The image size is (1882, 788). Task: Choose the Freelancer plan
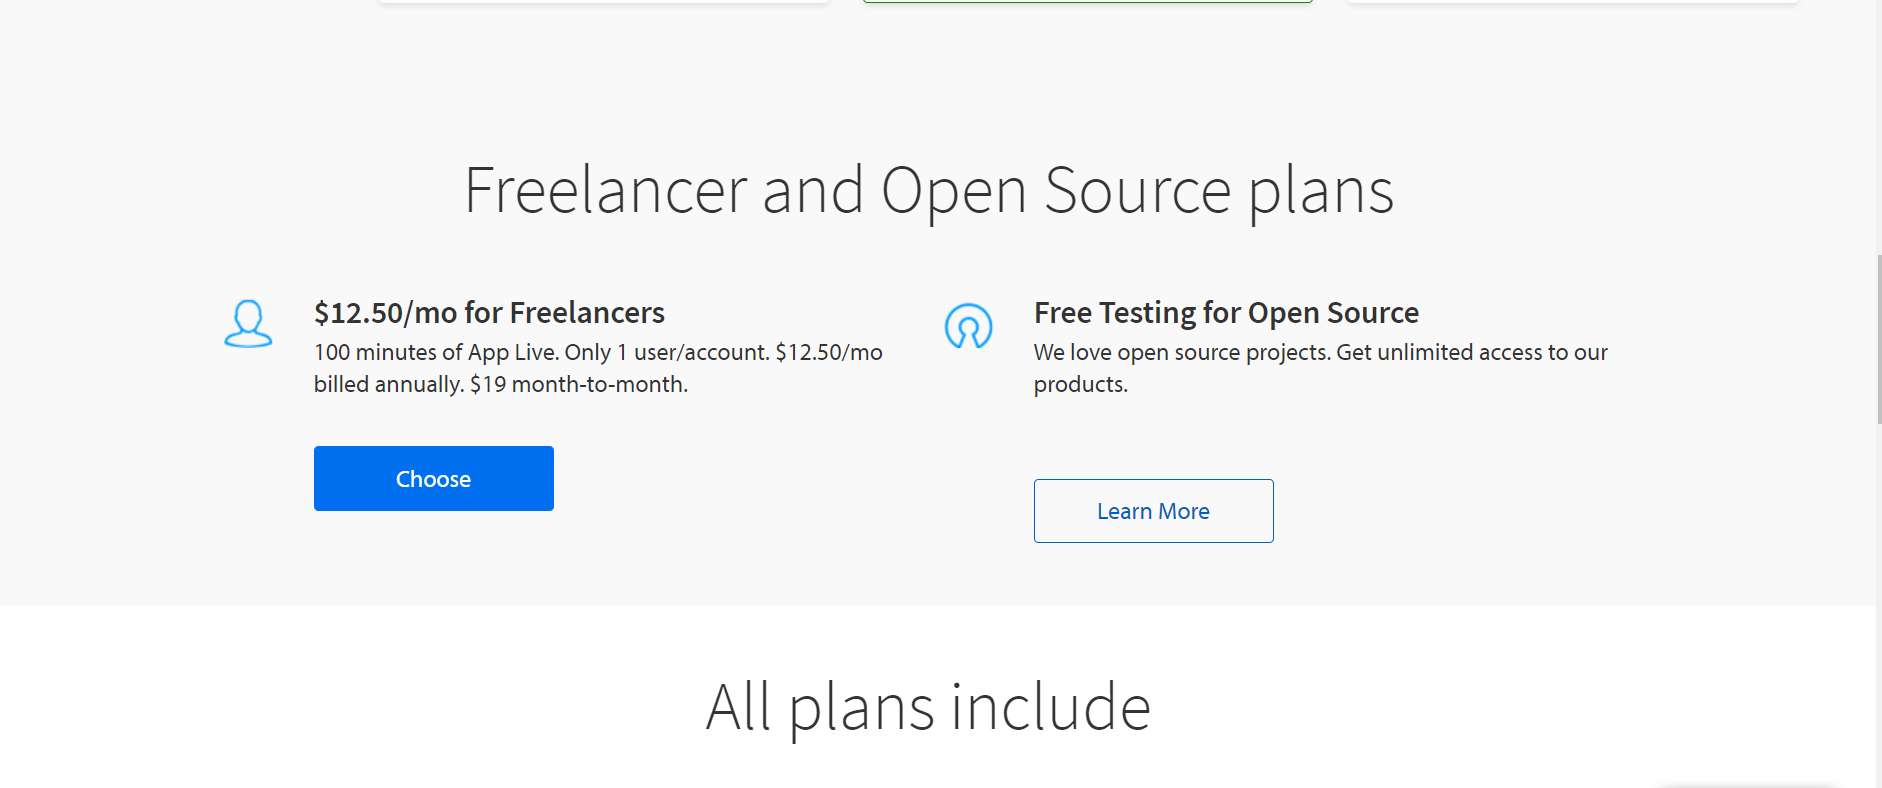[434, 478]
